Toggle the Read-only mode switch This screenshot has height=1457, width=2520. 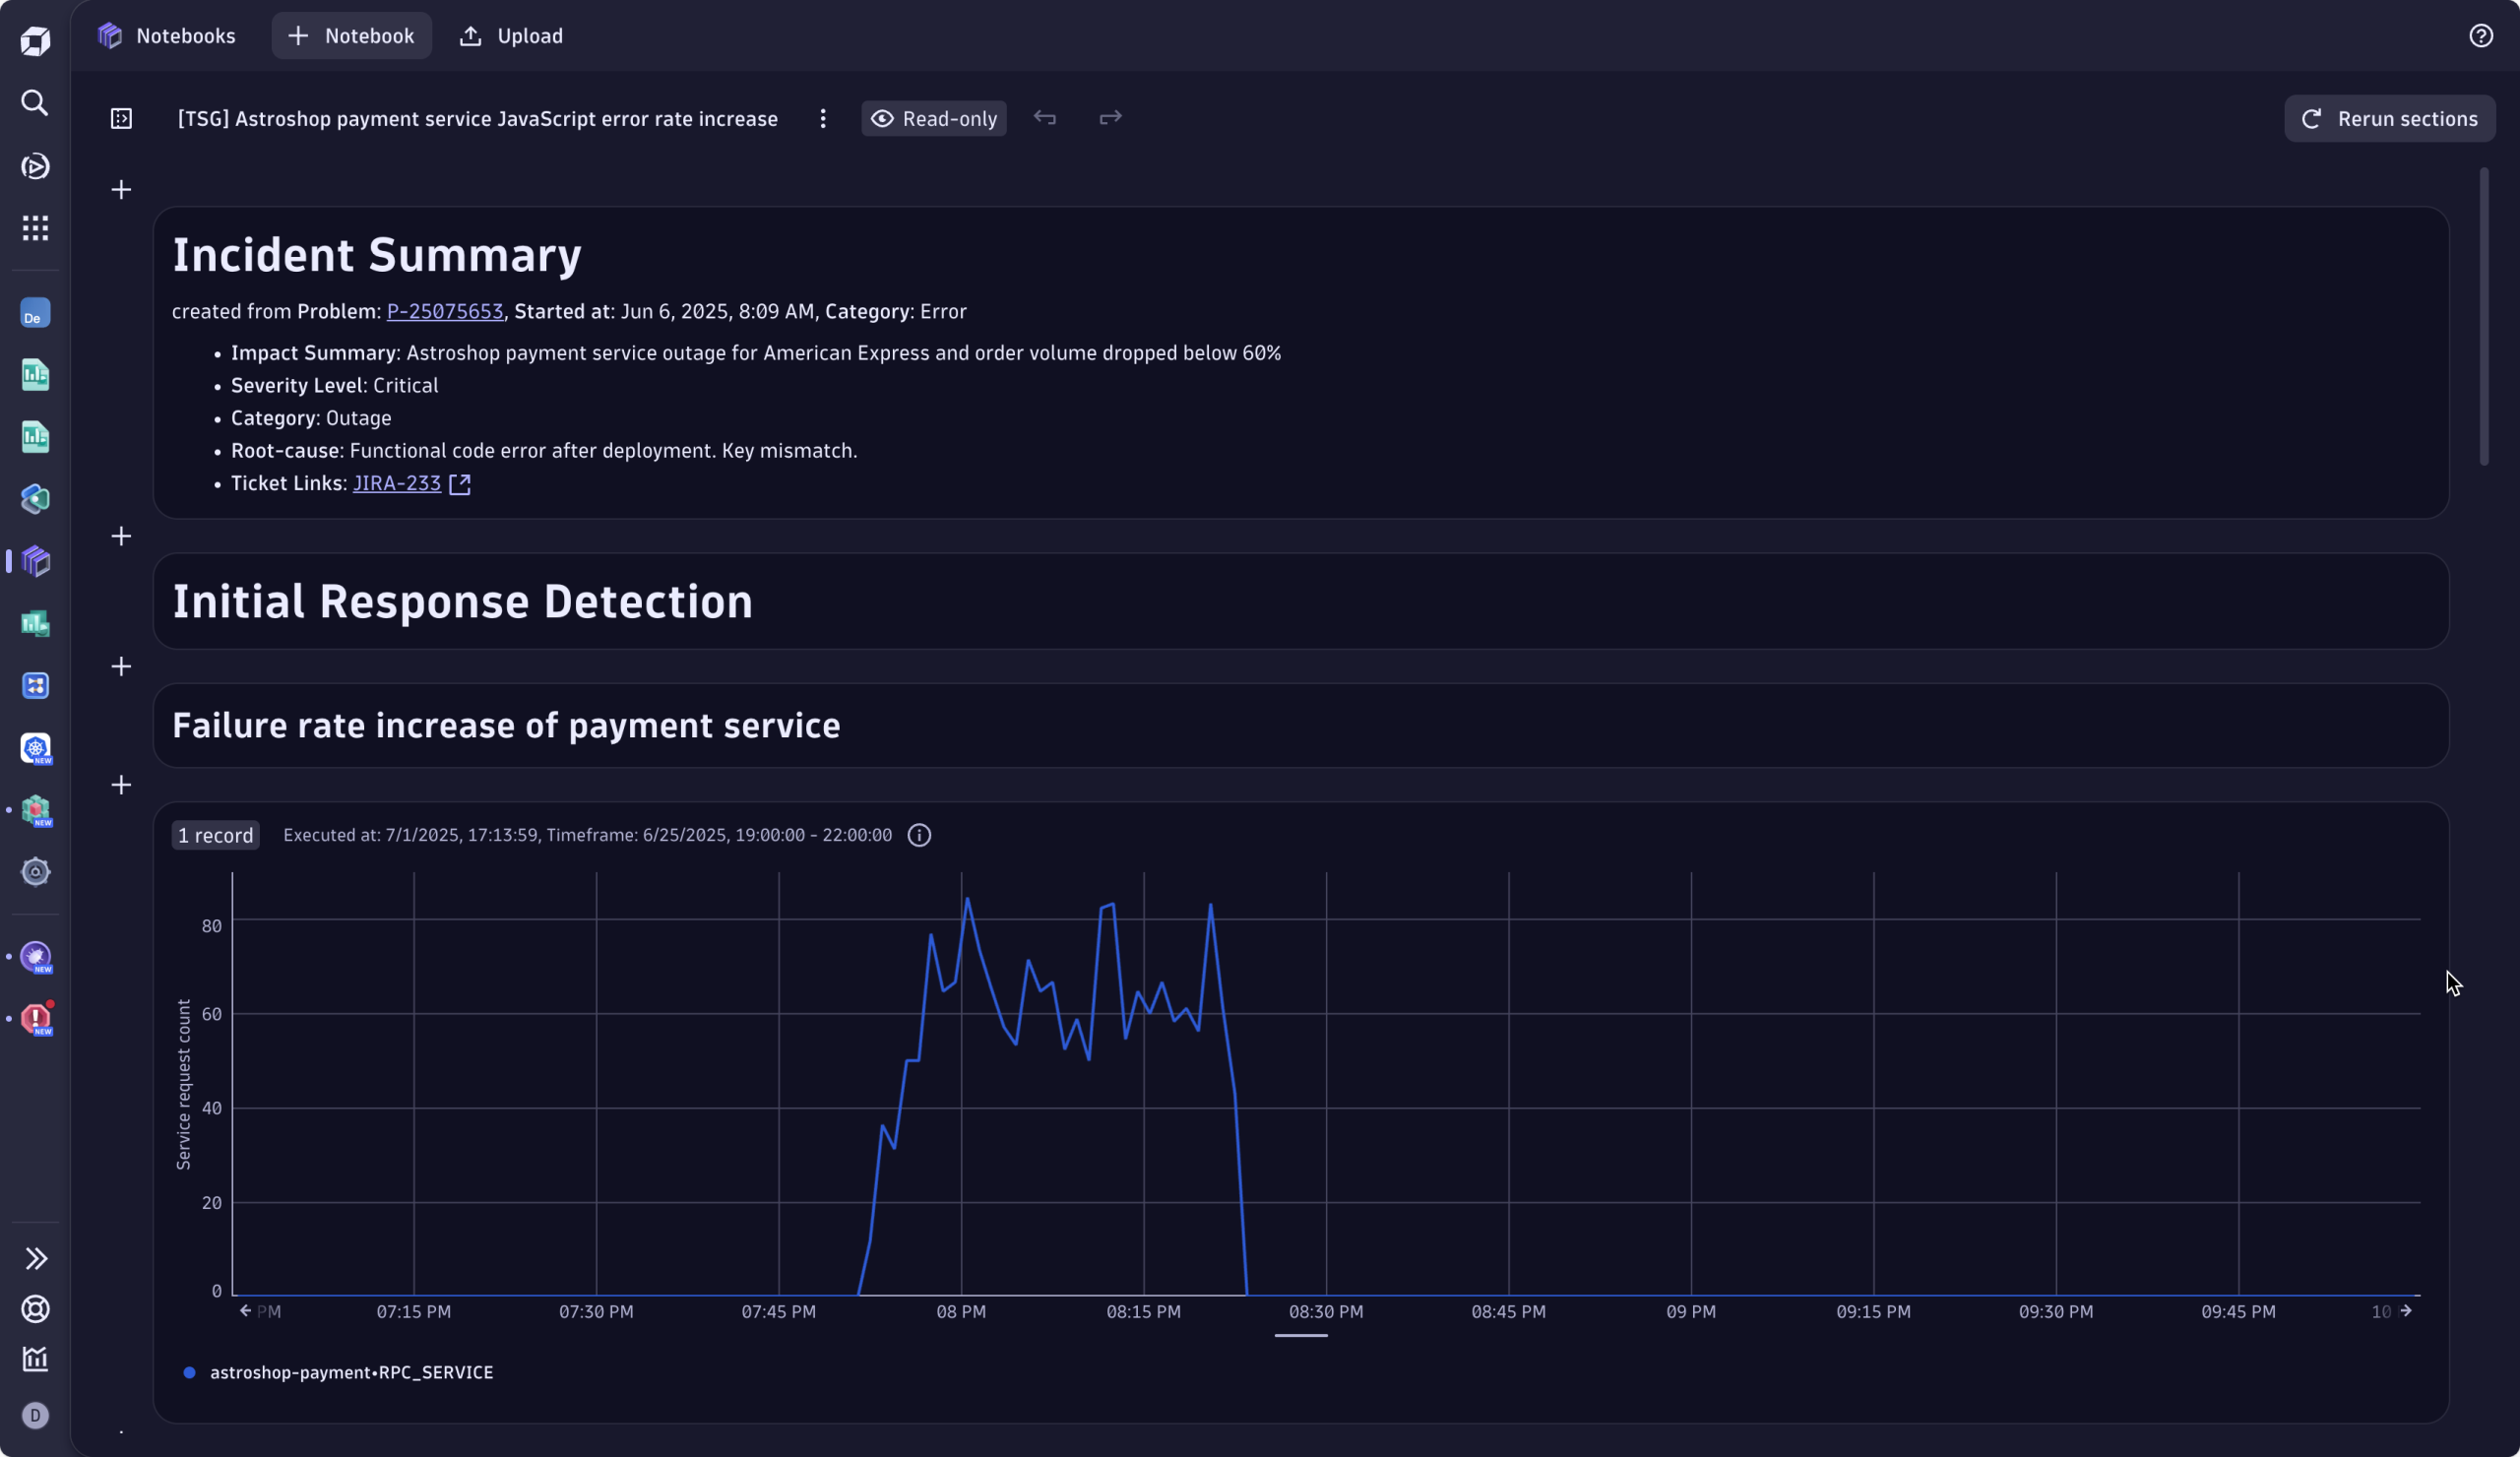tap(932, 118)
